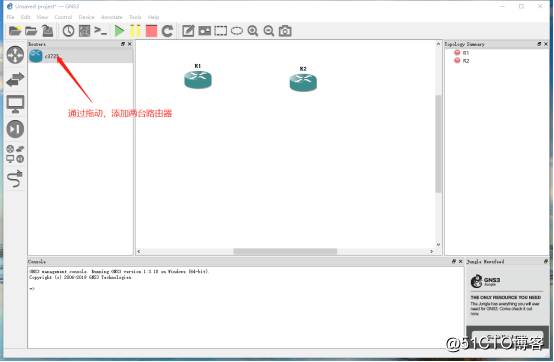Open the File menu
Viewport: 554px width, 362px height.
click(x=11, y=17)
